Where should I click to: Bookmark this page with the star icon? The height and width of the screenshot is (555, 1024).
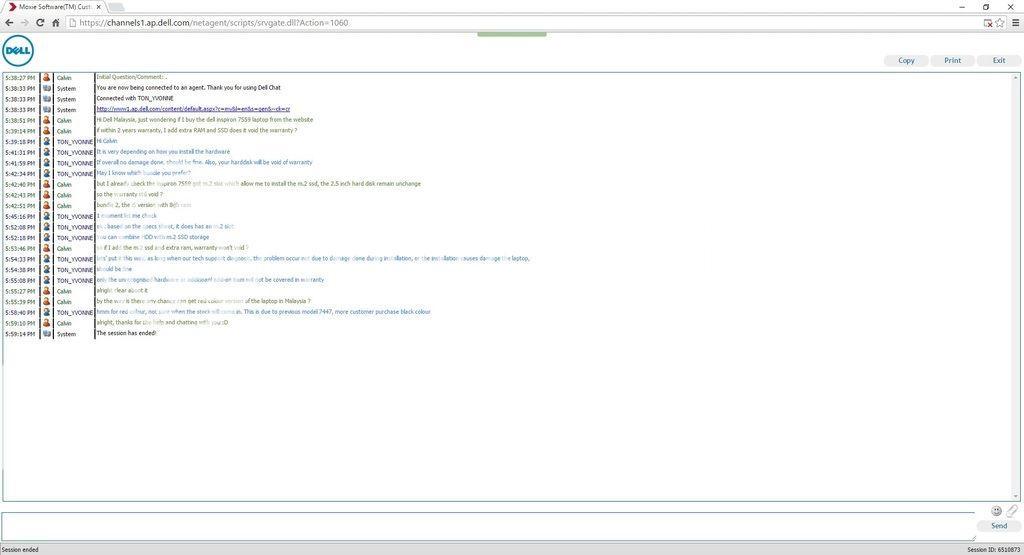[1000, 22]
